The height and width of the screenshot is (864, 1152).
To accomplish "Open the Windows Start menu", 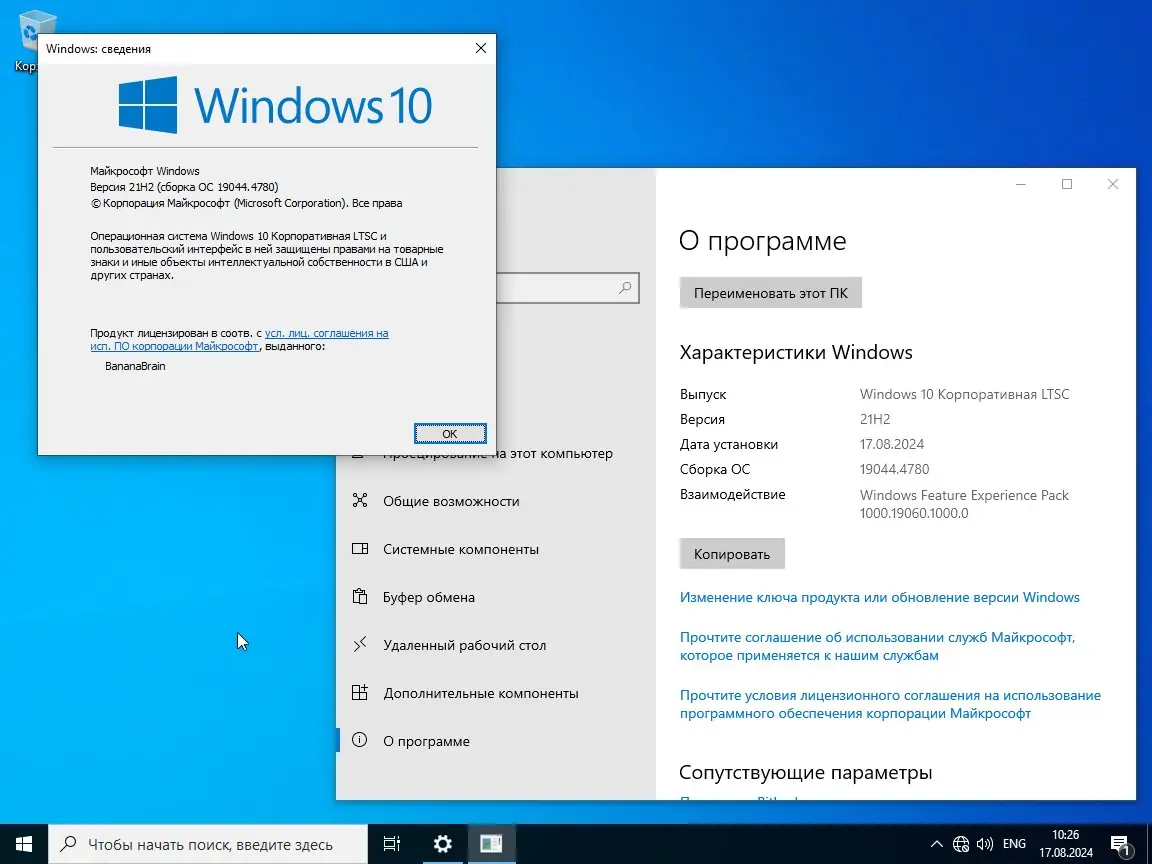I will click(24, 844).
